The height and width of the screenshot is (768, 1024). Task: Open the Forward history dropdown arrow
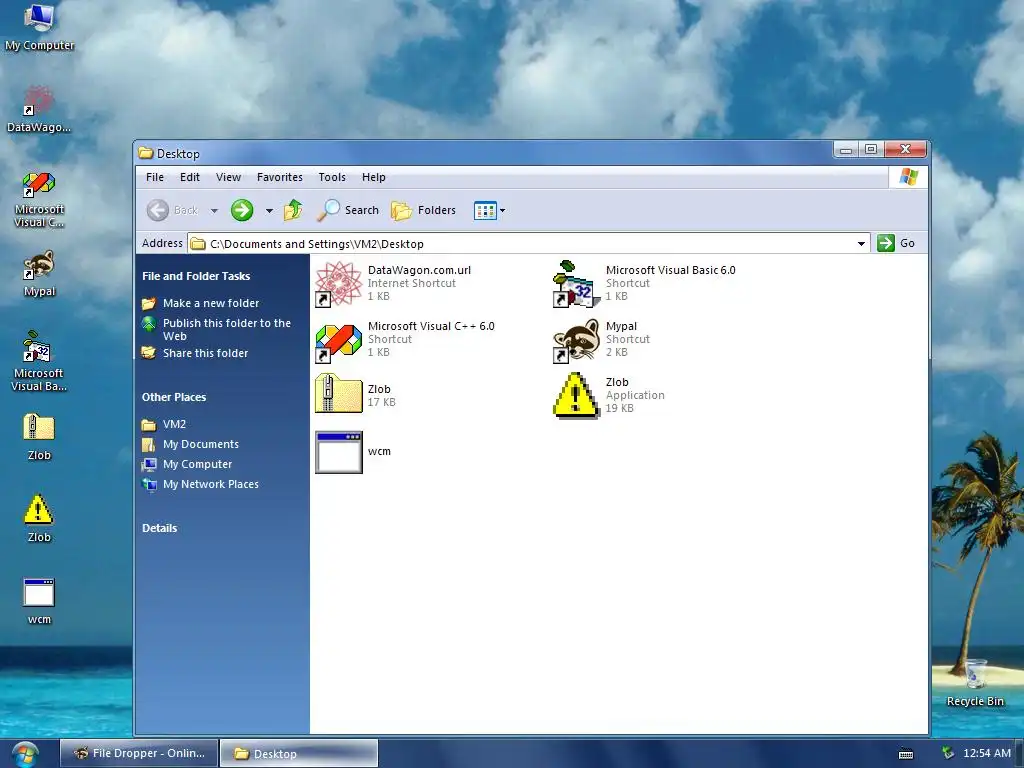269,211
